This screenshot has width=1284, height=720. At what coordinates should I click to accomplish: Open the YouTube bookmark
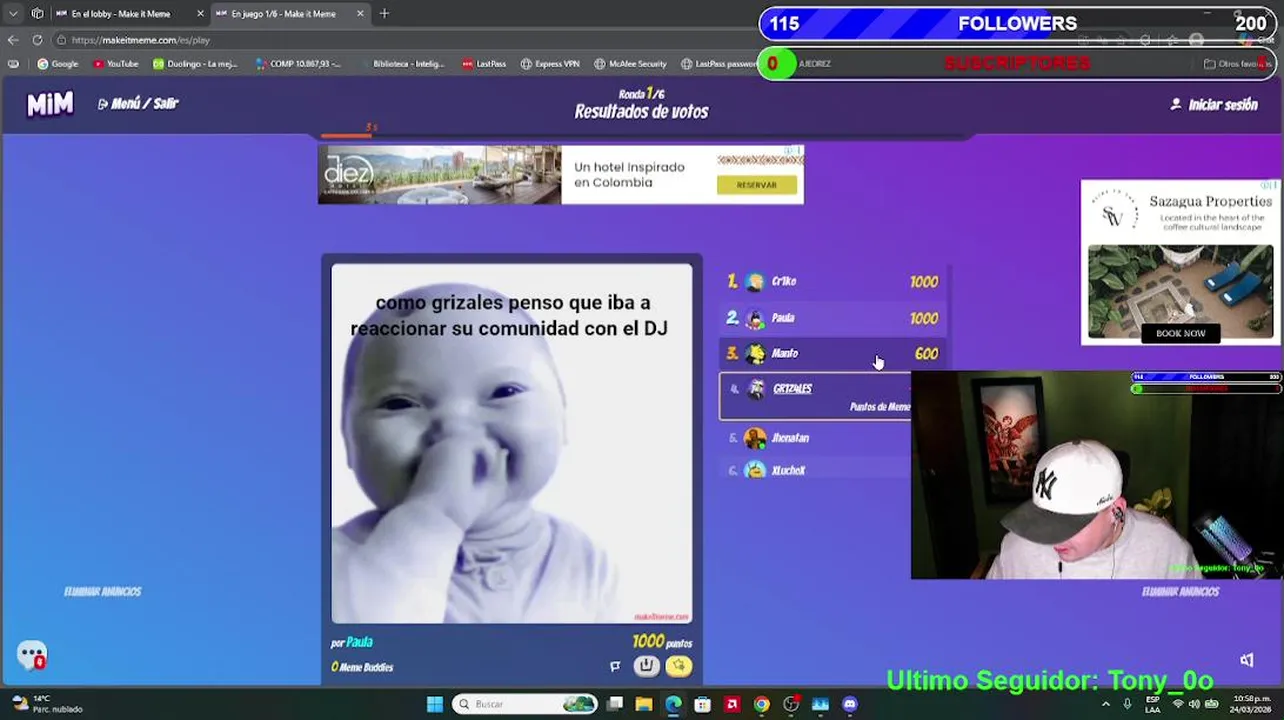click(116, 64)
